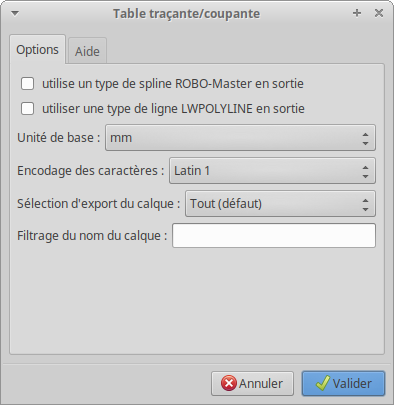
Task: Enable ROBO-Master spline output checkbox
Action: coord(27,83)
